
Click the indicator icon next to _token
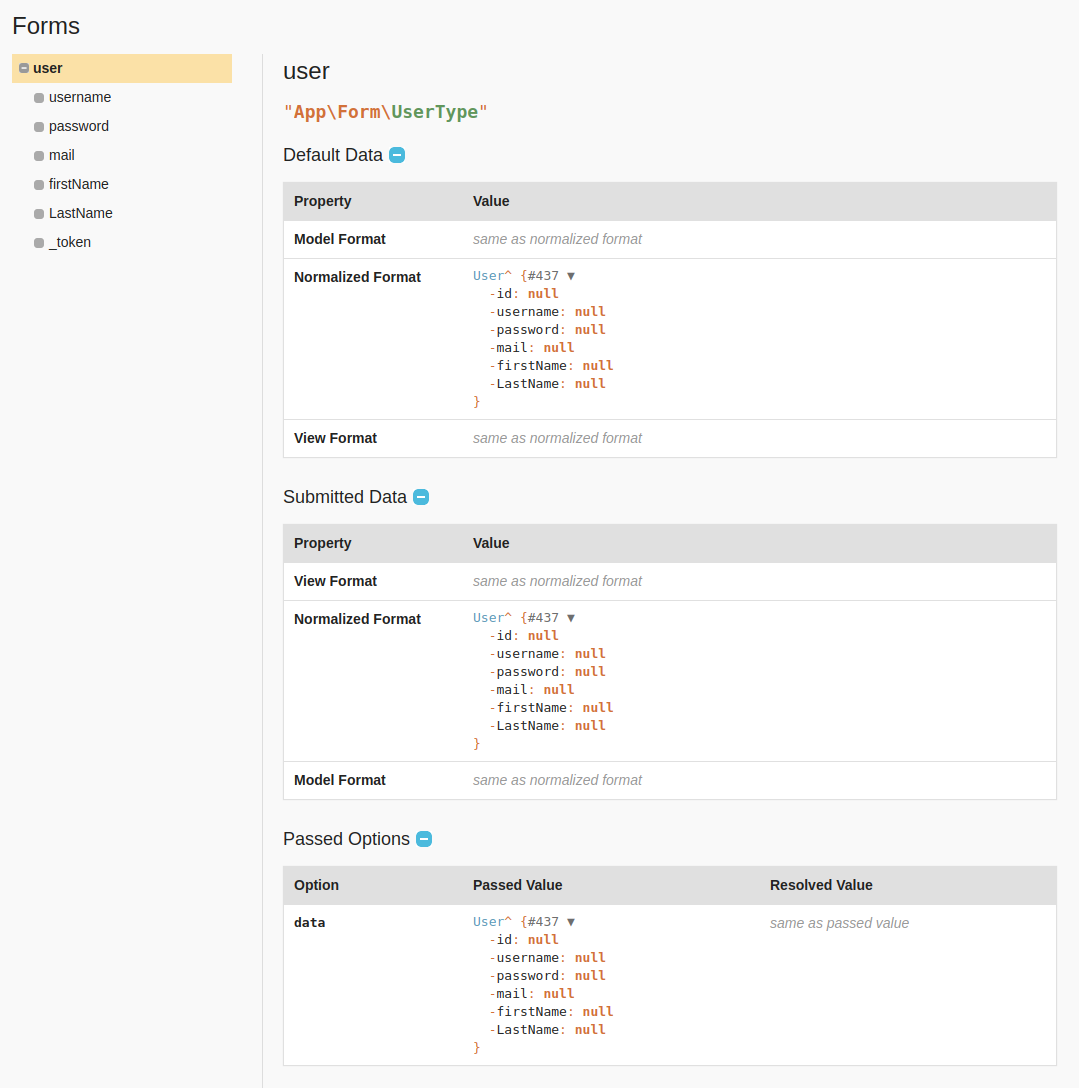click(37, 242)
